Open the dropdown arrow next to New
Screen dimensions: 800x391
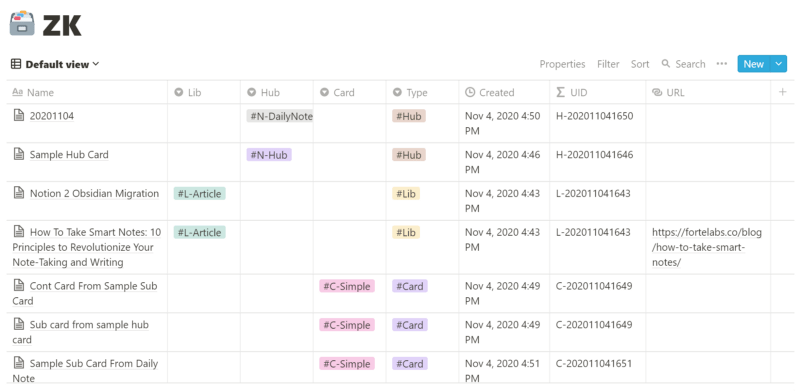point(778,64)
